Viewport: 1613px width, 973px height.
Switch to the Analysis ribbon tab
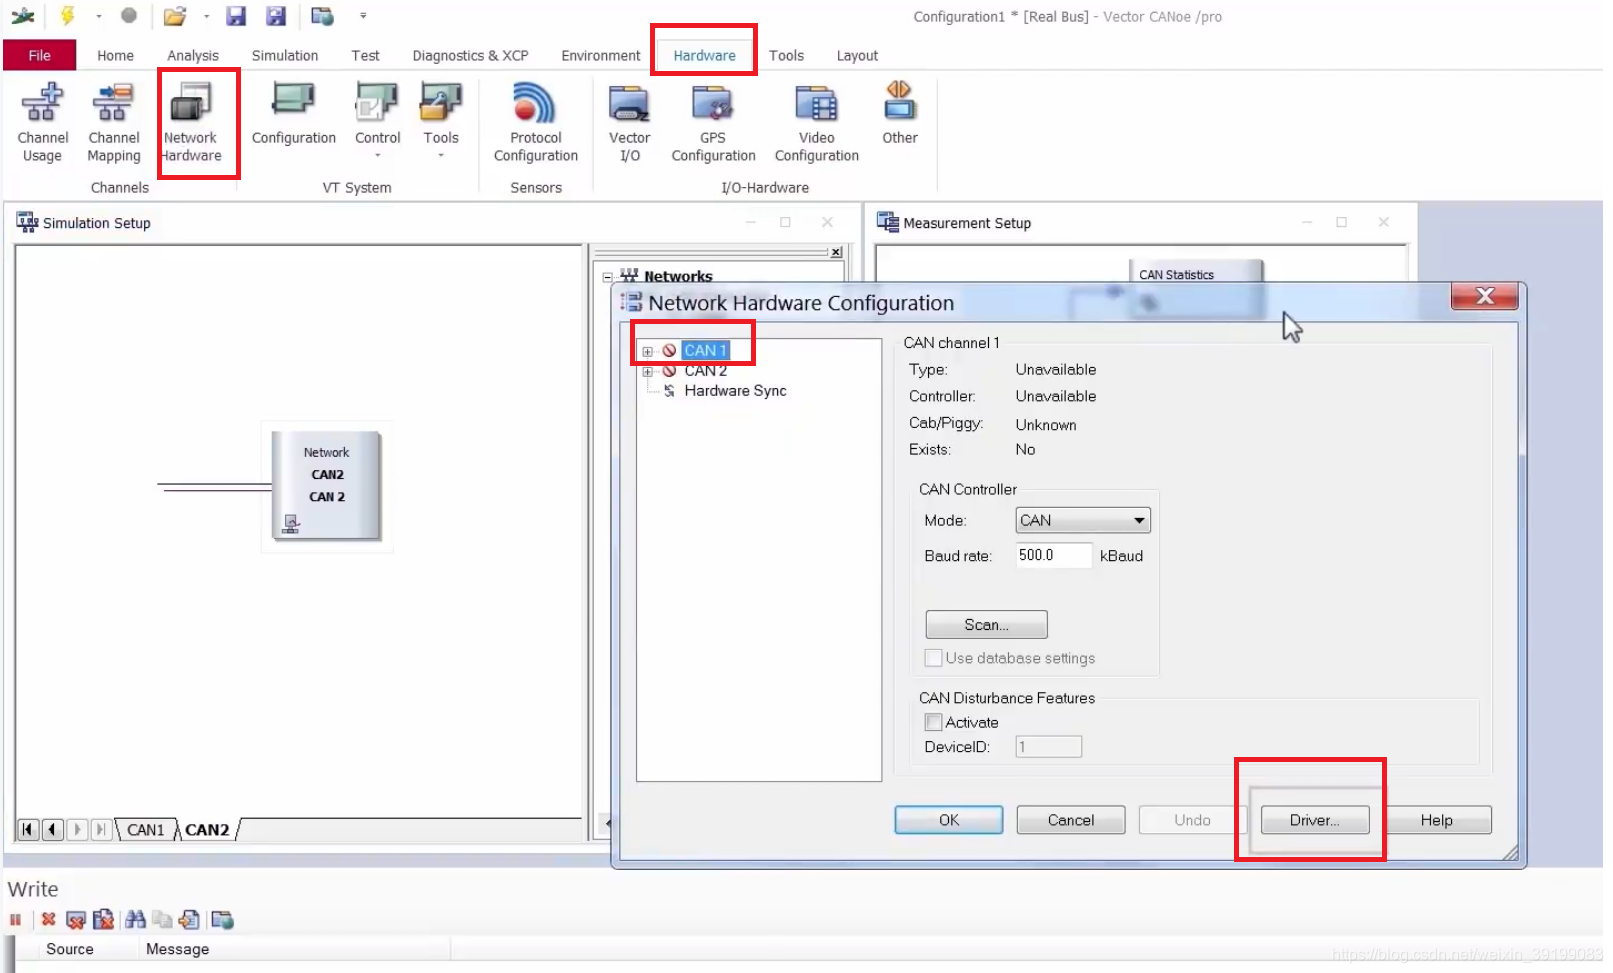193,55
